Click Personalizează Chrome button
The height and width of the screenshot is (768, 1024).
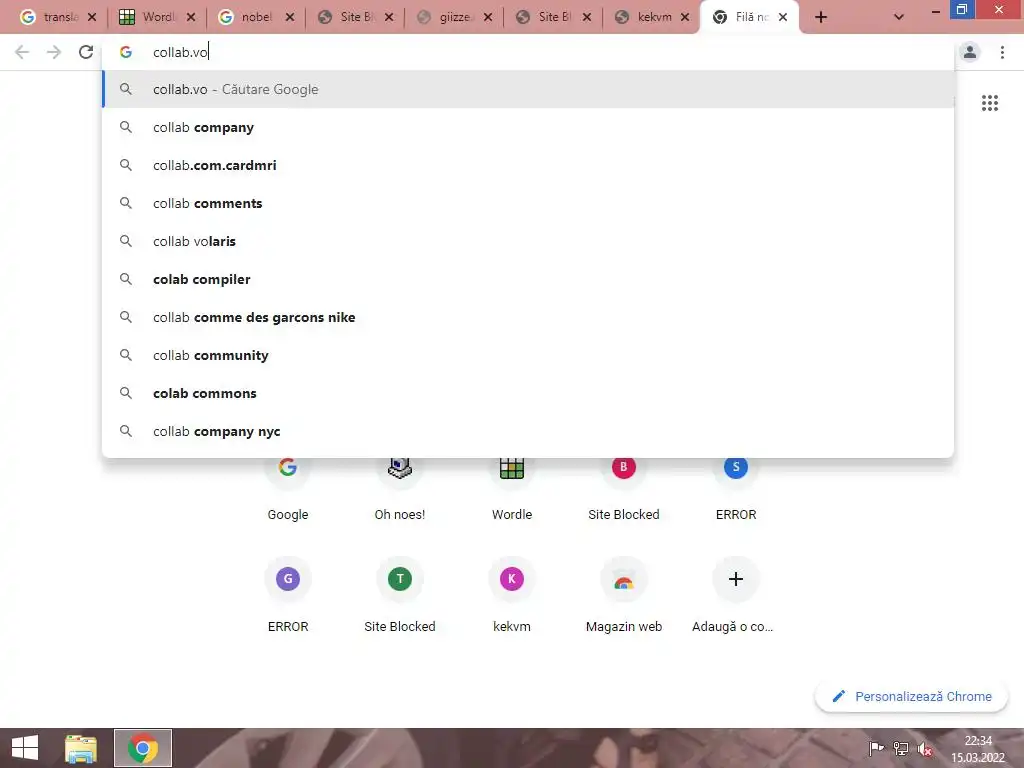[912, 696]
